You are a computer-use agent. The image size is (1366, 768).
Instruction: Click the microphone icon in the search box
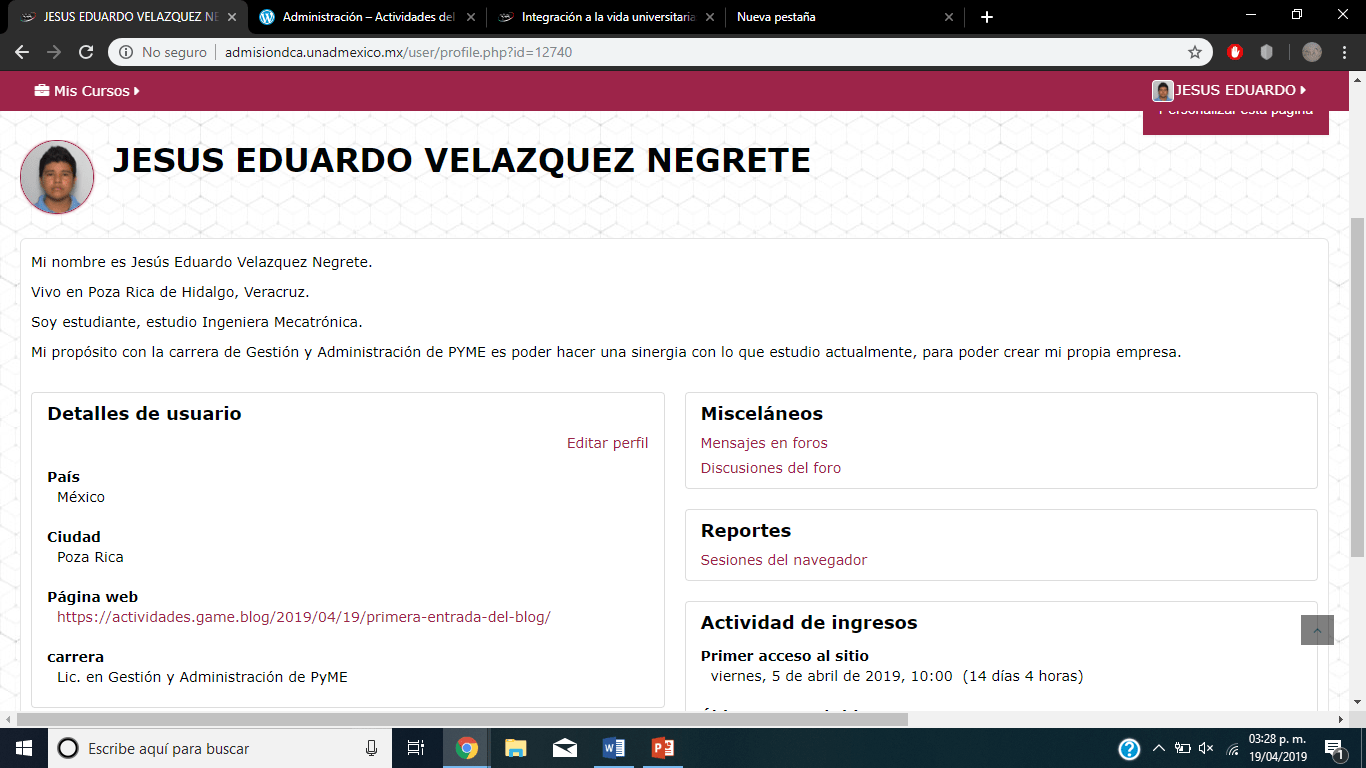[x=371, y=748]
